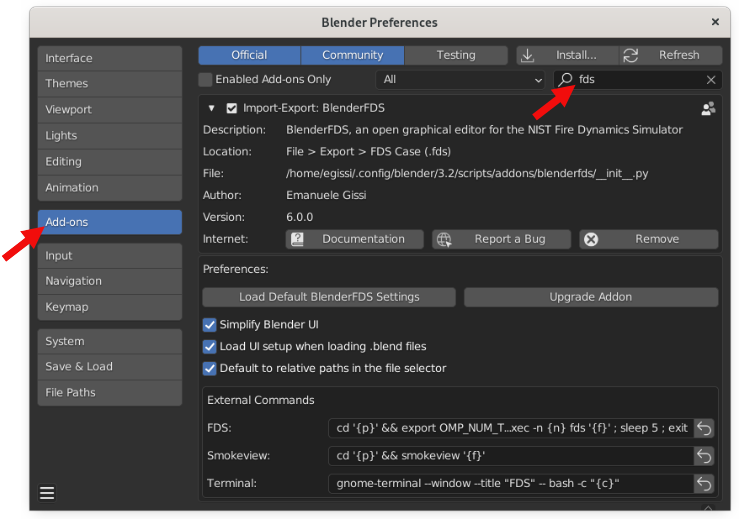Image resolution: width=740 pixels, height=520 pixels.
Task: Click the Refresh button
Action: (671, 55)
